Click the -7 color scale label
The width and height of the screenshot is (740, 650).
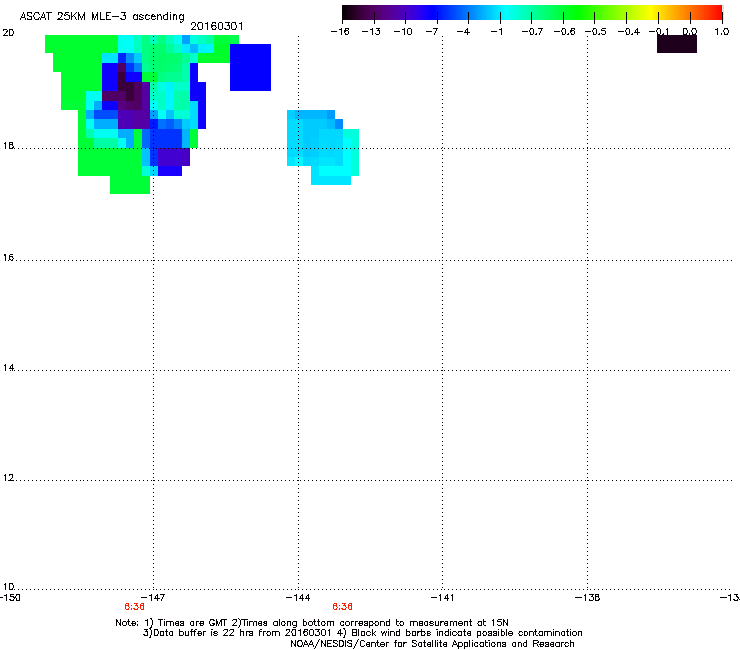(432, 32)
